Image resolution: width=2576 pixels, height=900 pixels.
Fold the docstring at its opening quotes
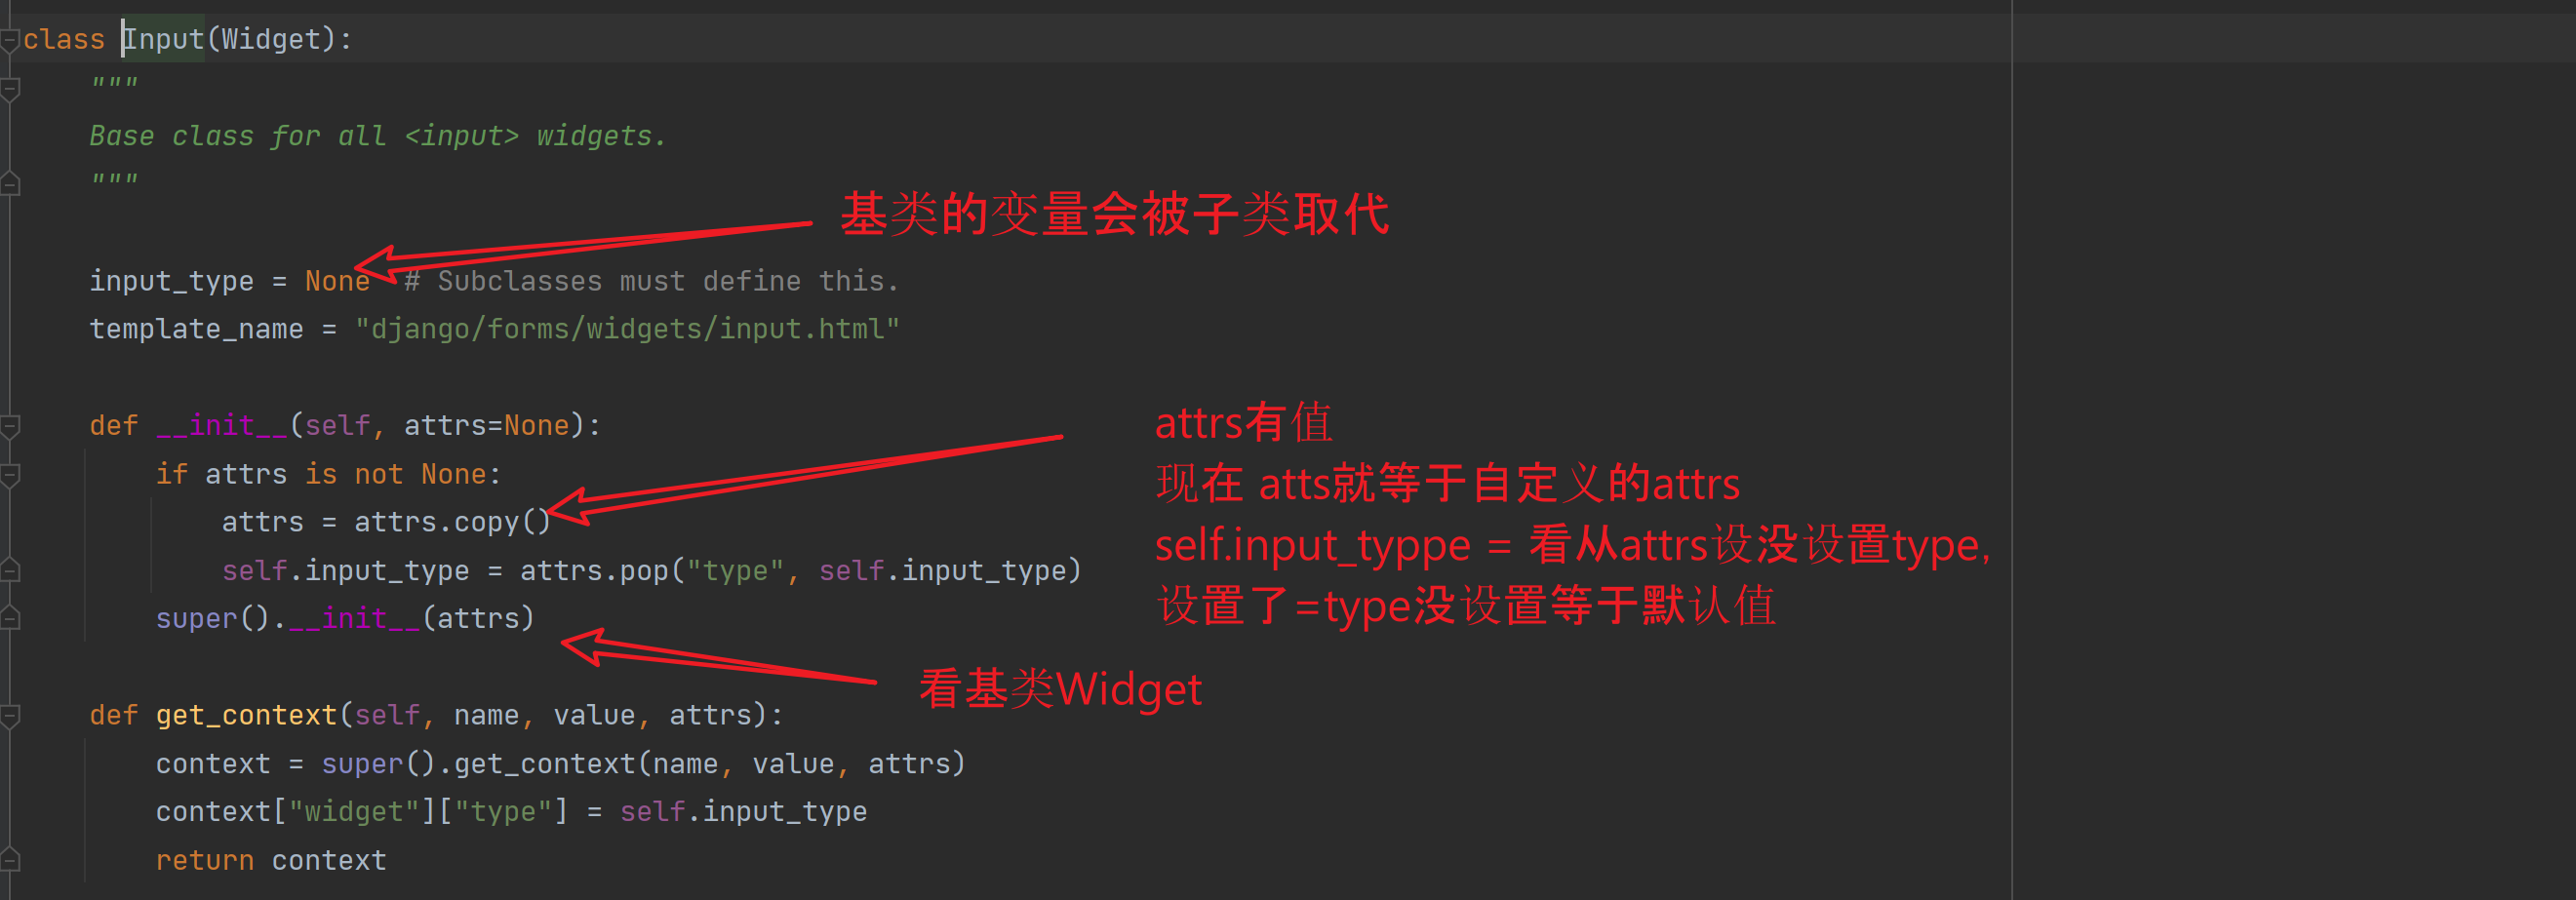(x=10, y=89)
